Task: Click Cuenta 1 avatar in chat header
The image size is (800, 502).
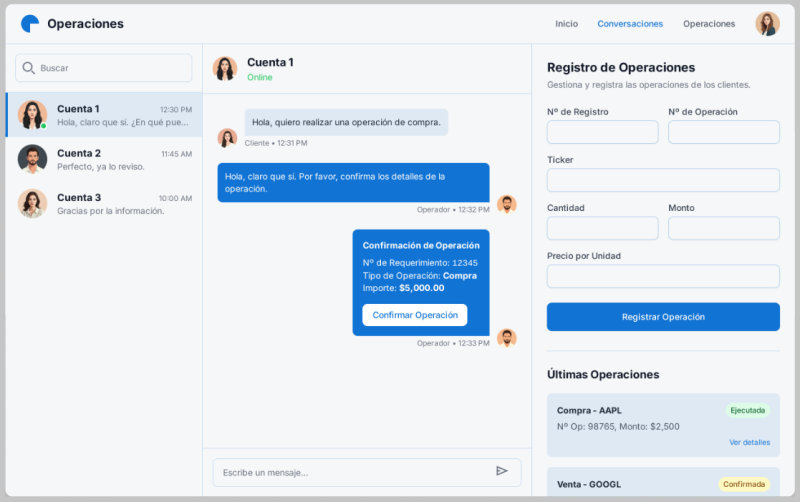Action: [225, 68]
